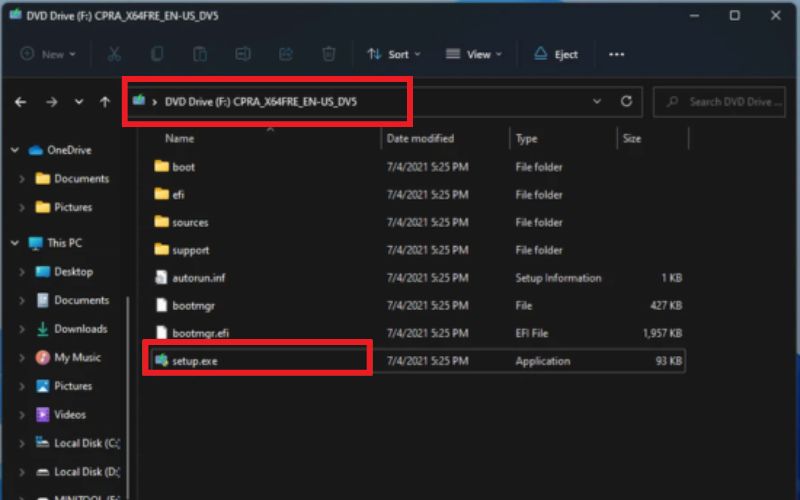Click the Cut scissors icon

pyautogui.click(x=114, y=54)
